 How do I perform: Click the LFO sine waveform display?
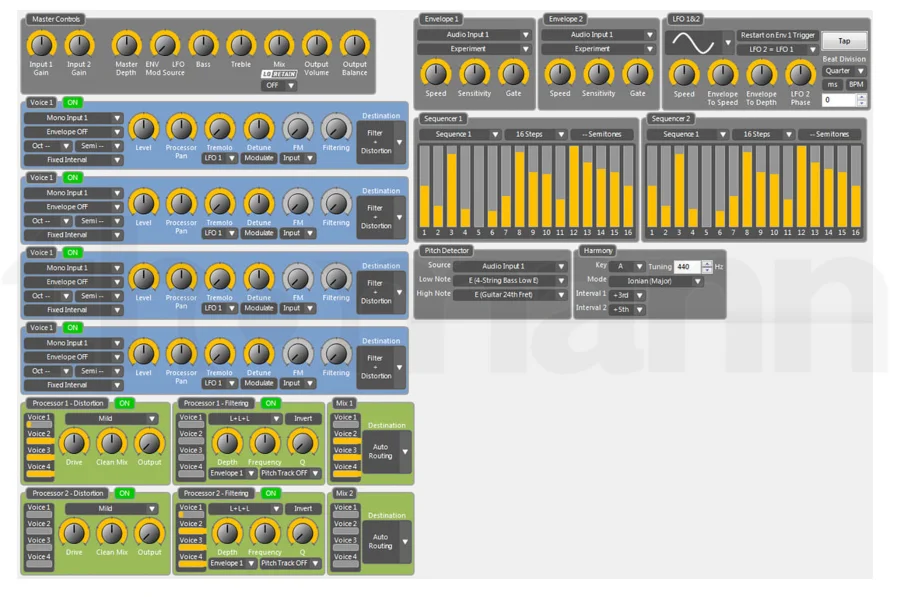pos(692,42)
